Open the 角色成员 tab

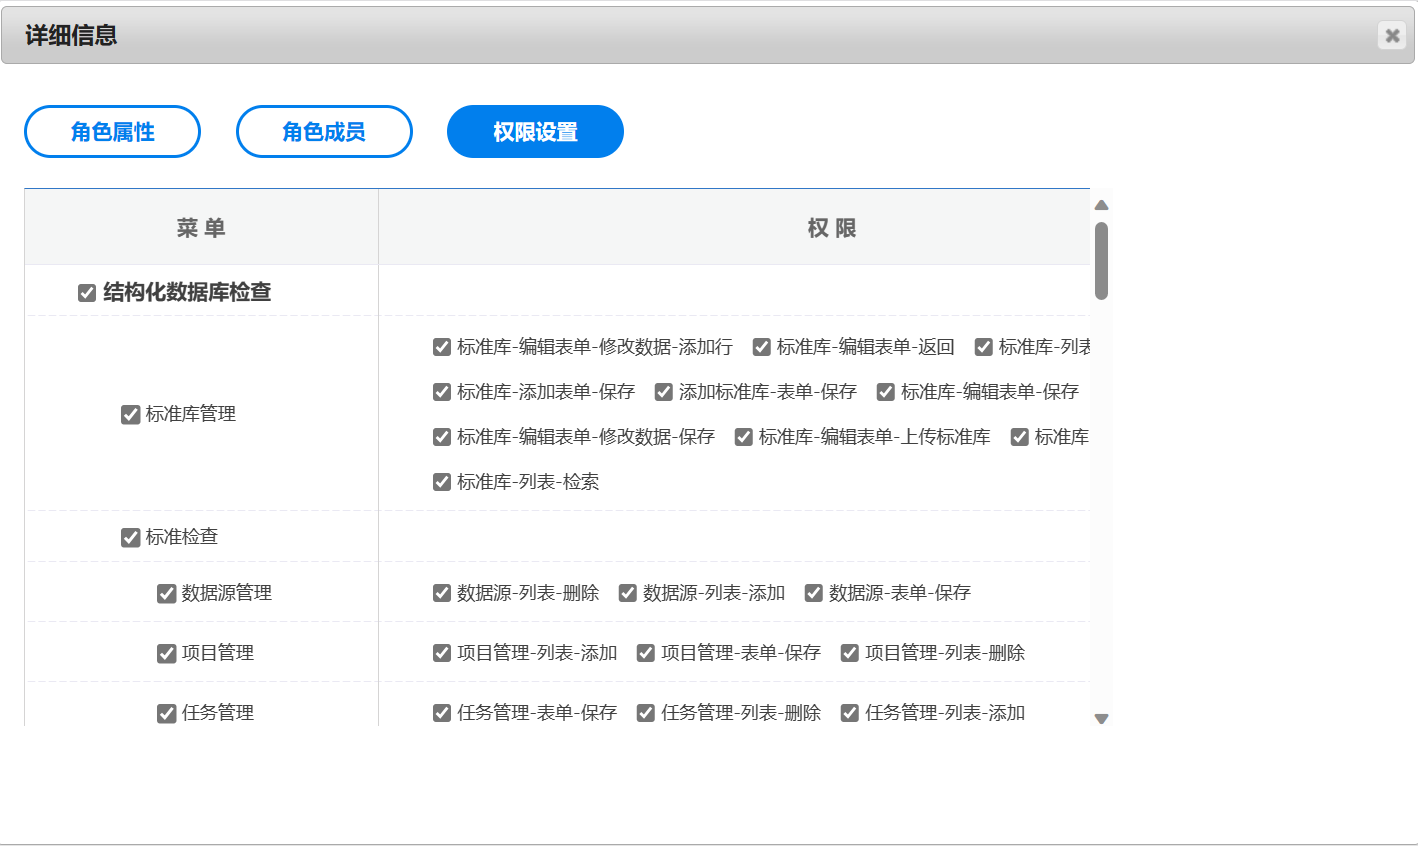324,132
